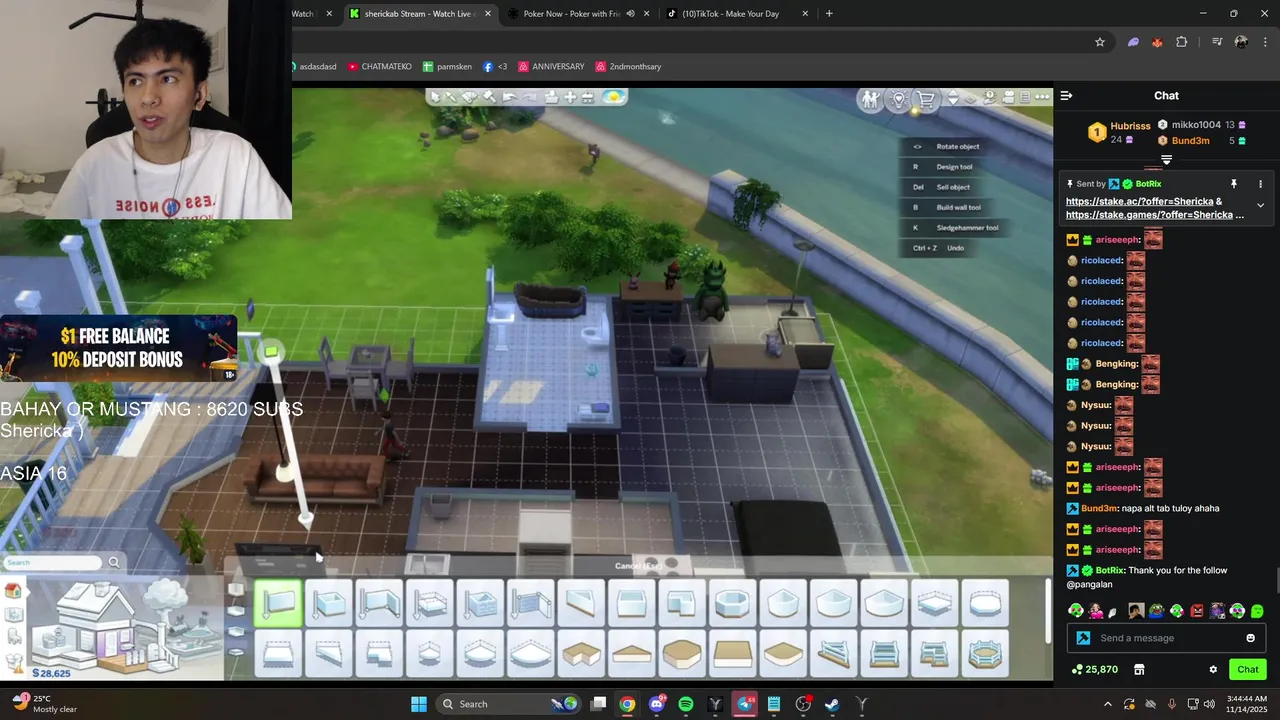1280x720 pixels.
Task: Click the Send a message field
Action: pos(1166,638)
